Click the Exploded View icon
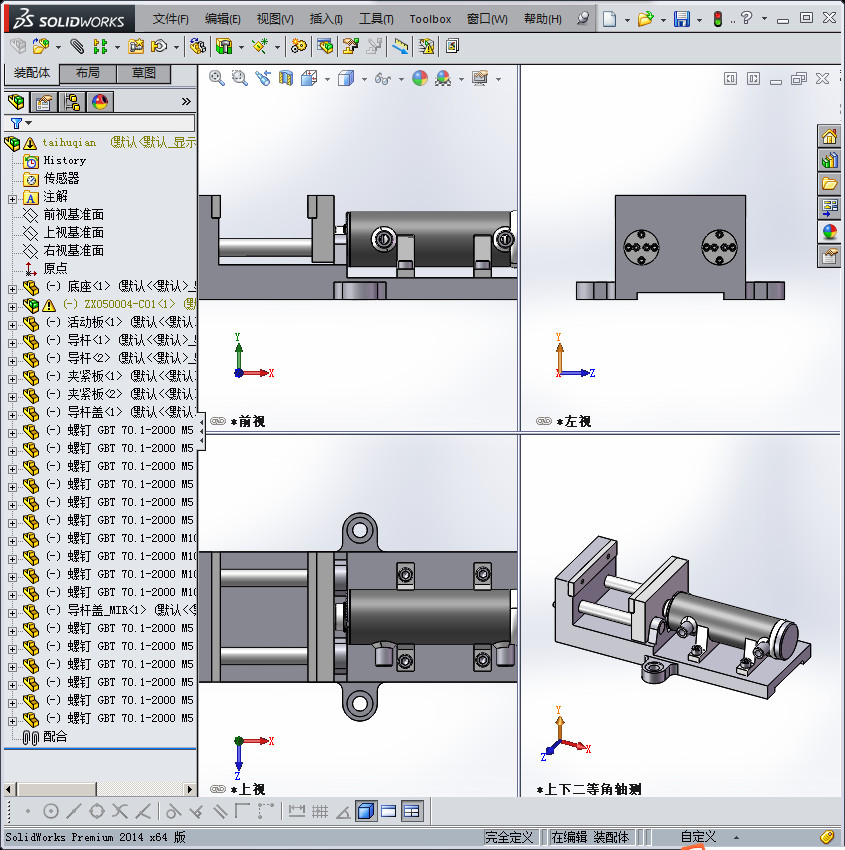 click(351, 47)
